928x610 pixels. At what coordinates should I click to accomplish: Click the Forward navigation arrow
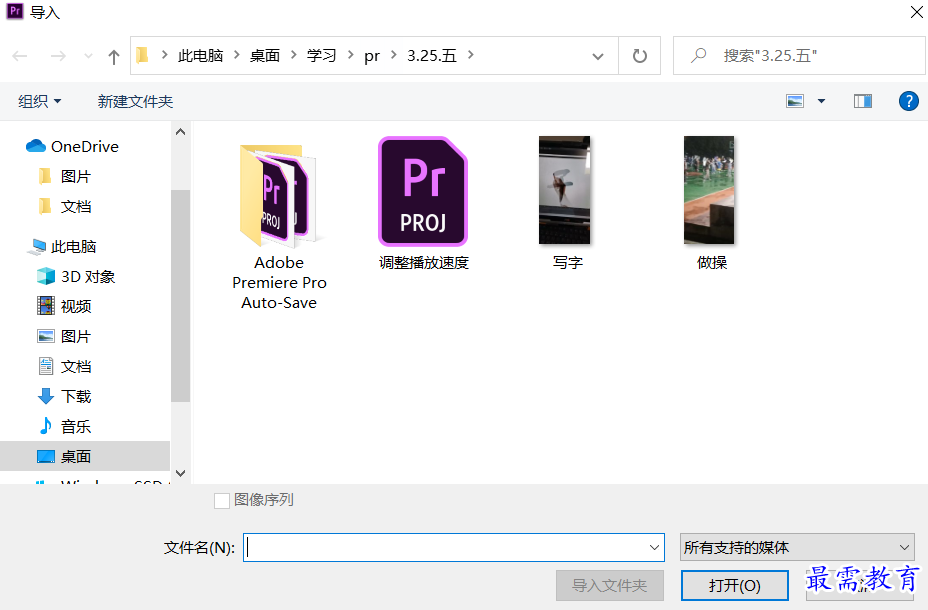[x=58, y=56]
